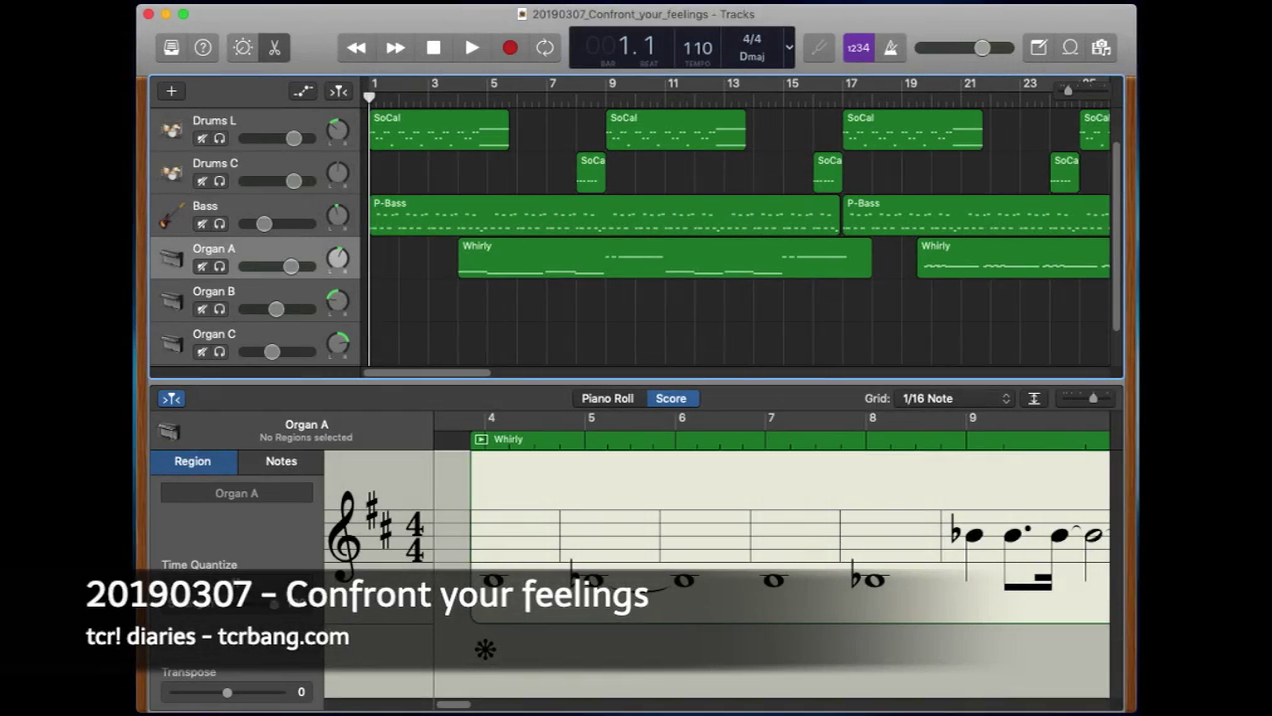Screen dimensions: 1272x716
Task: Start playback
Action: [471, 47]
